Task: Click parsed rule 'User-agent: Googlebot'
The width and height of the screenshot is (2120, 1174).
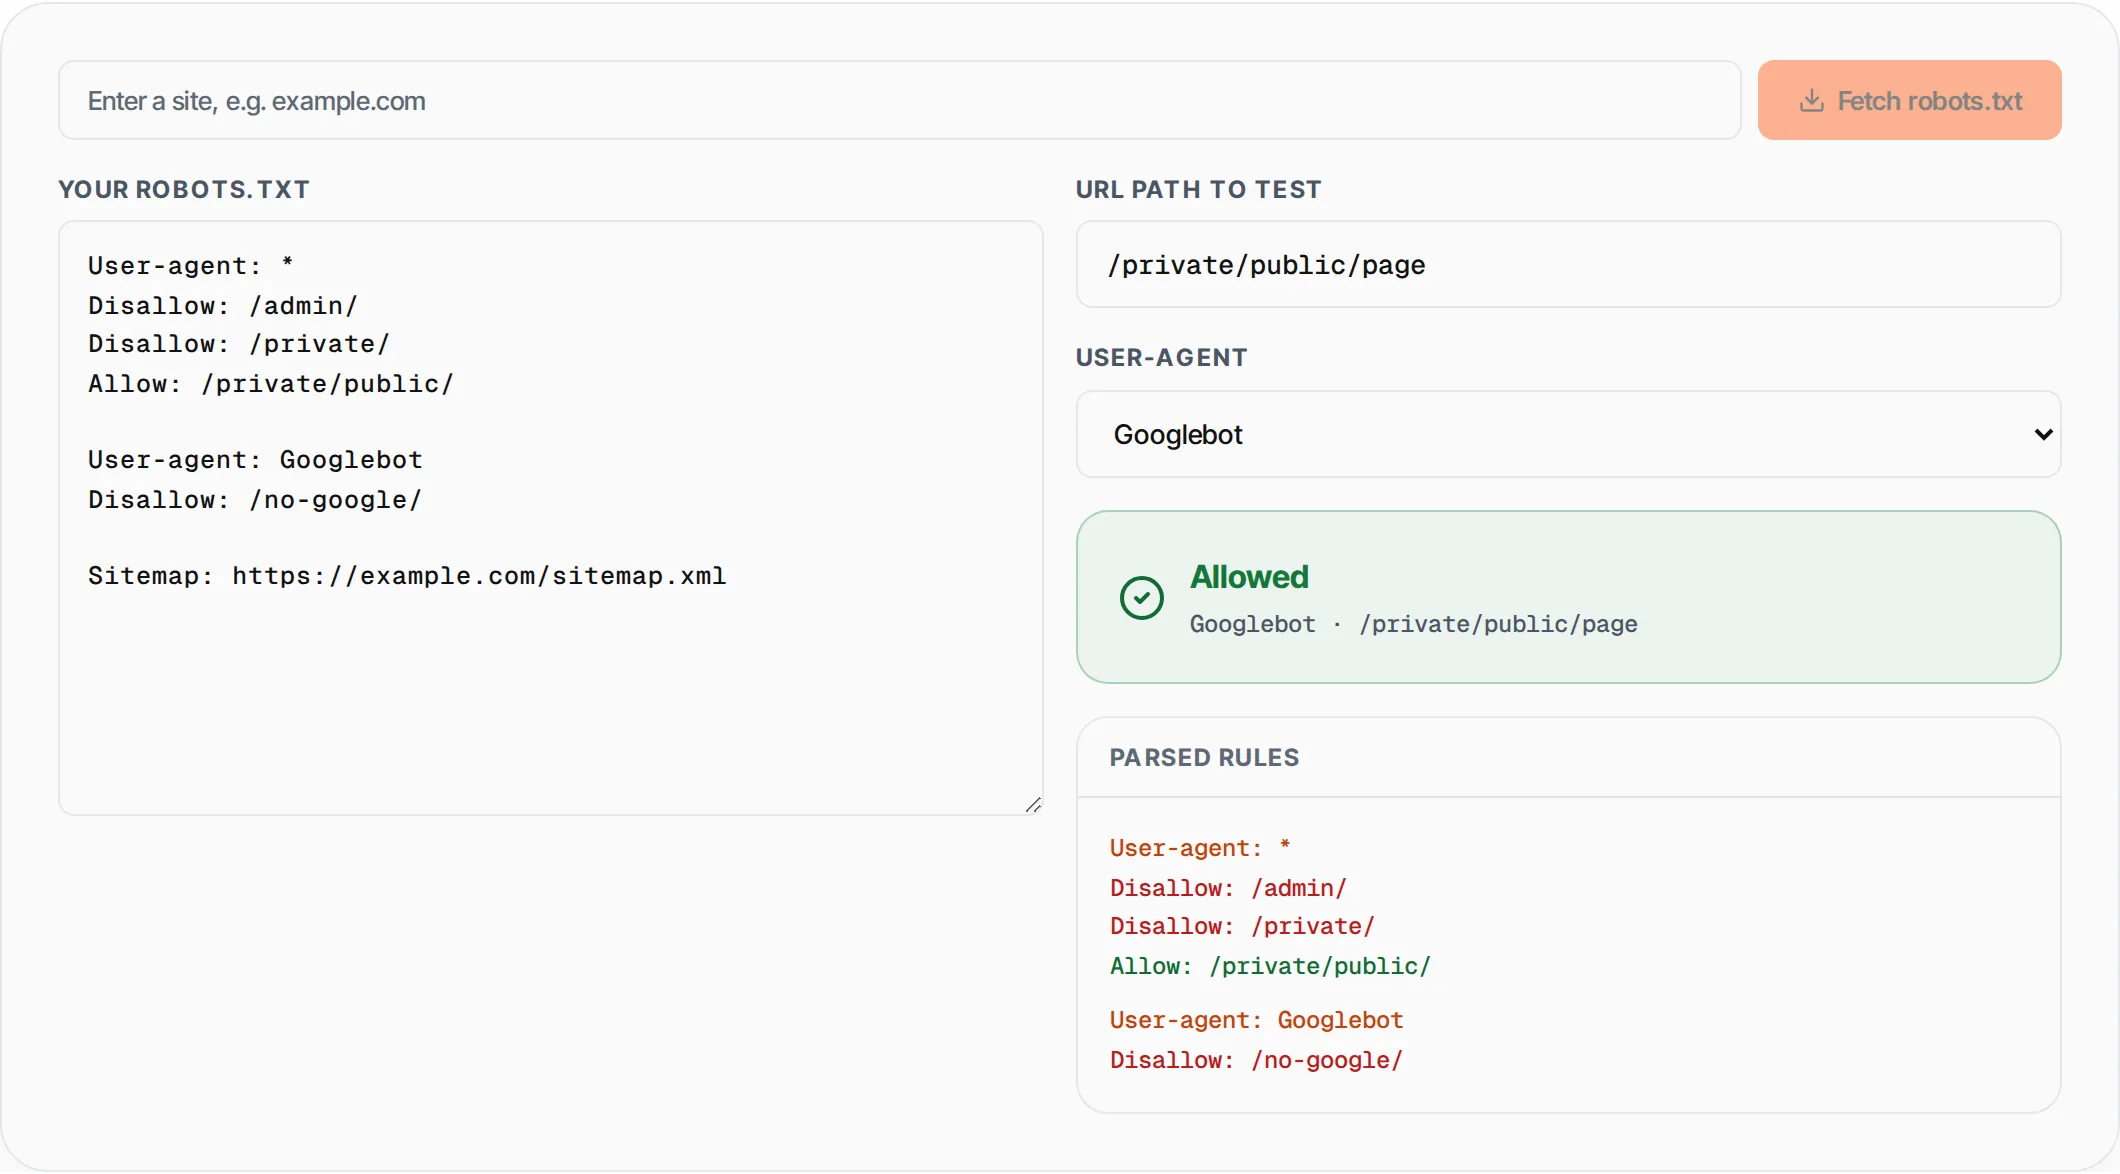Action: click(x=1256, y=1020)
